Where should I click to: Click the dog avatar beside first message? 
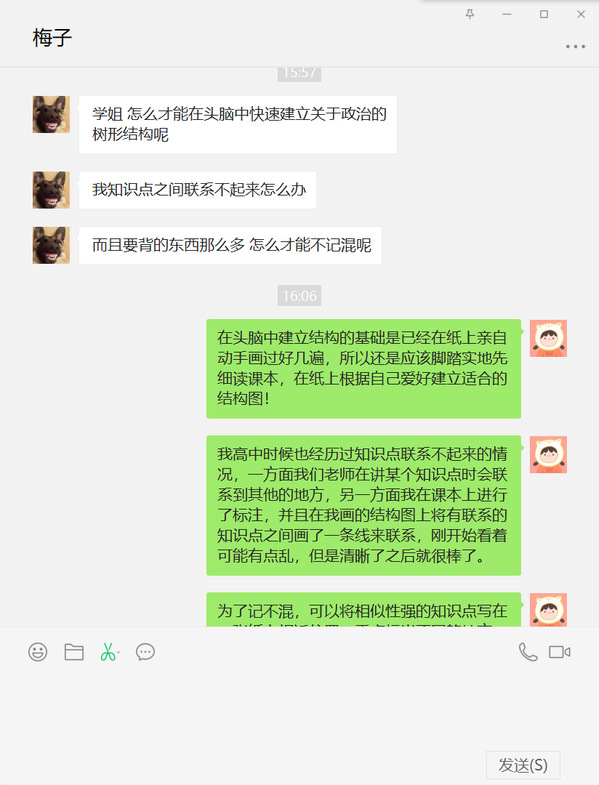51,115
